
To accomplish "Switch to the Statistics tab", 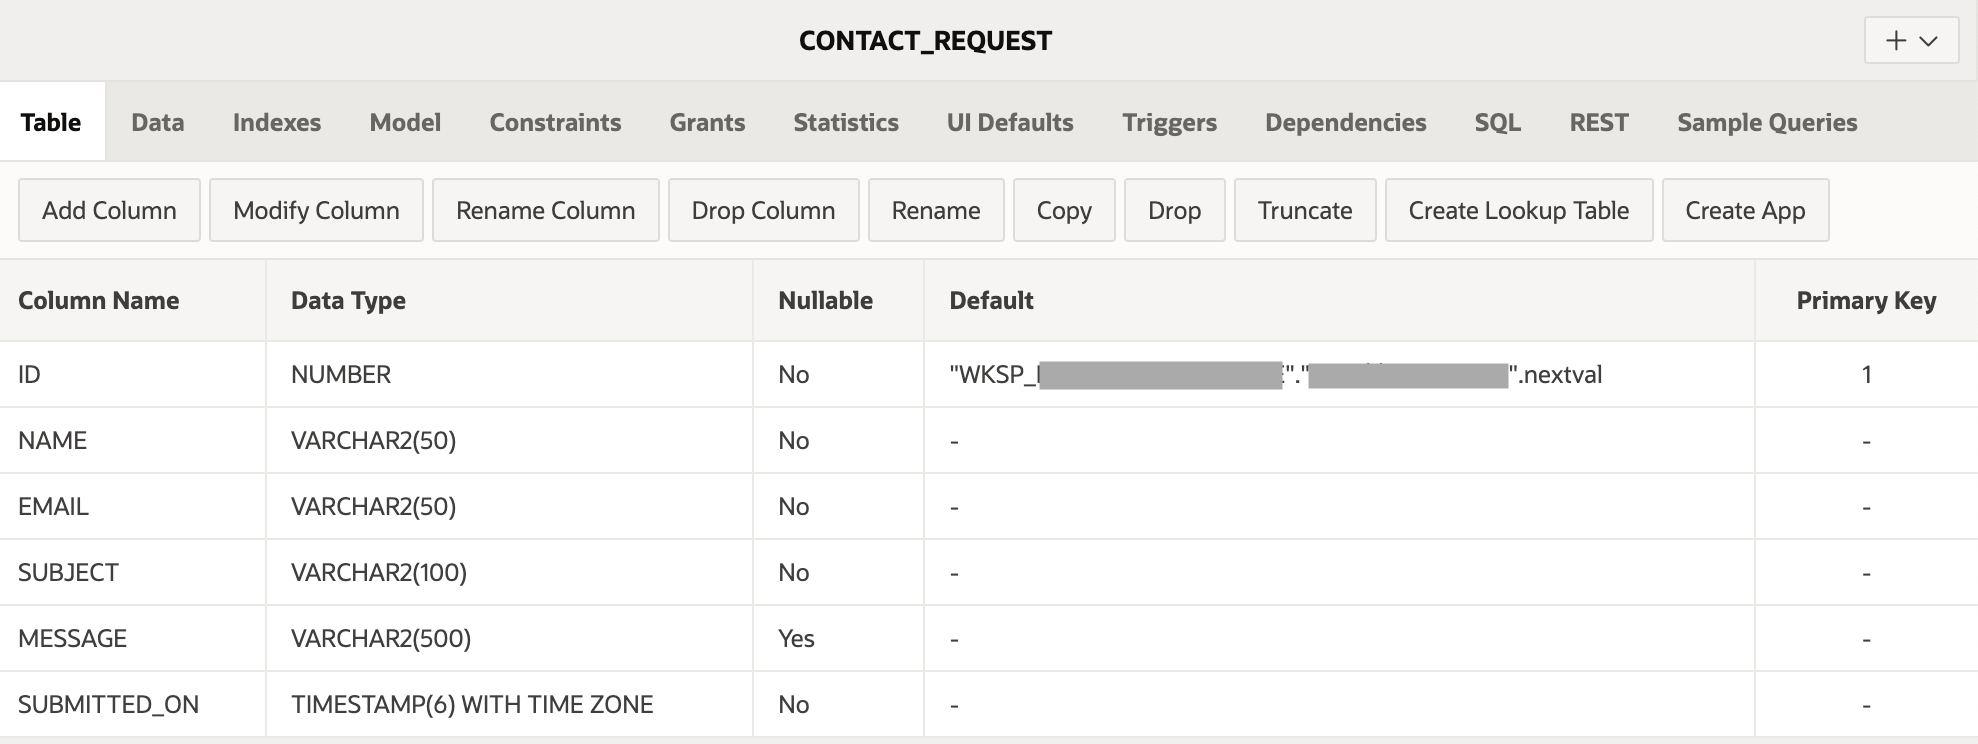I will tap(845, 122).
